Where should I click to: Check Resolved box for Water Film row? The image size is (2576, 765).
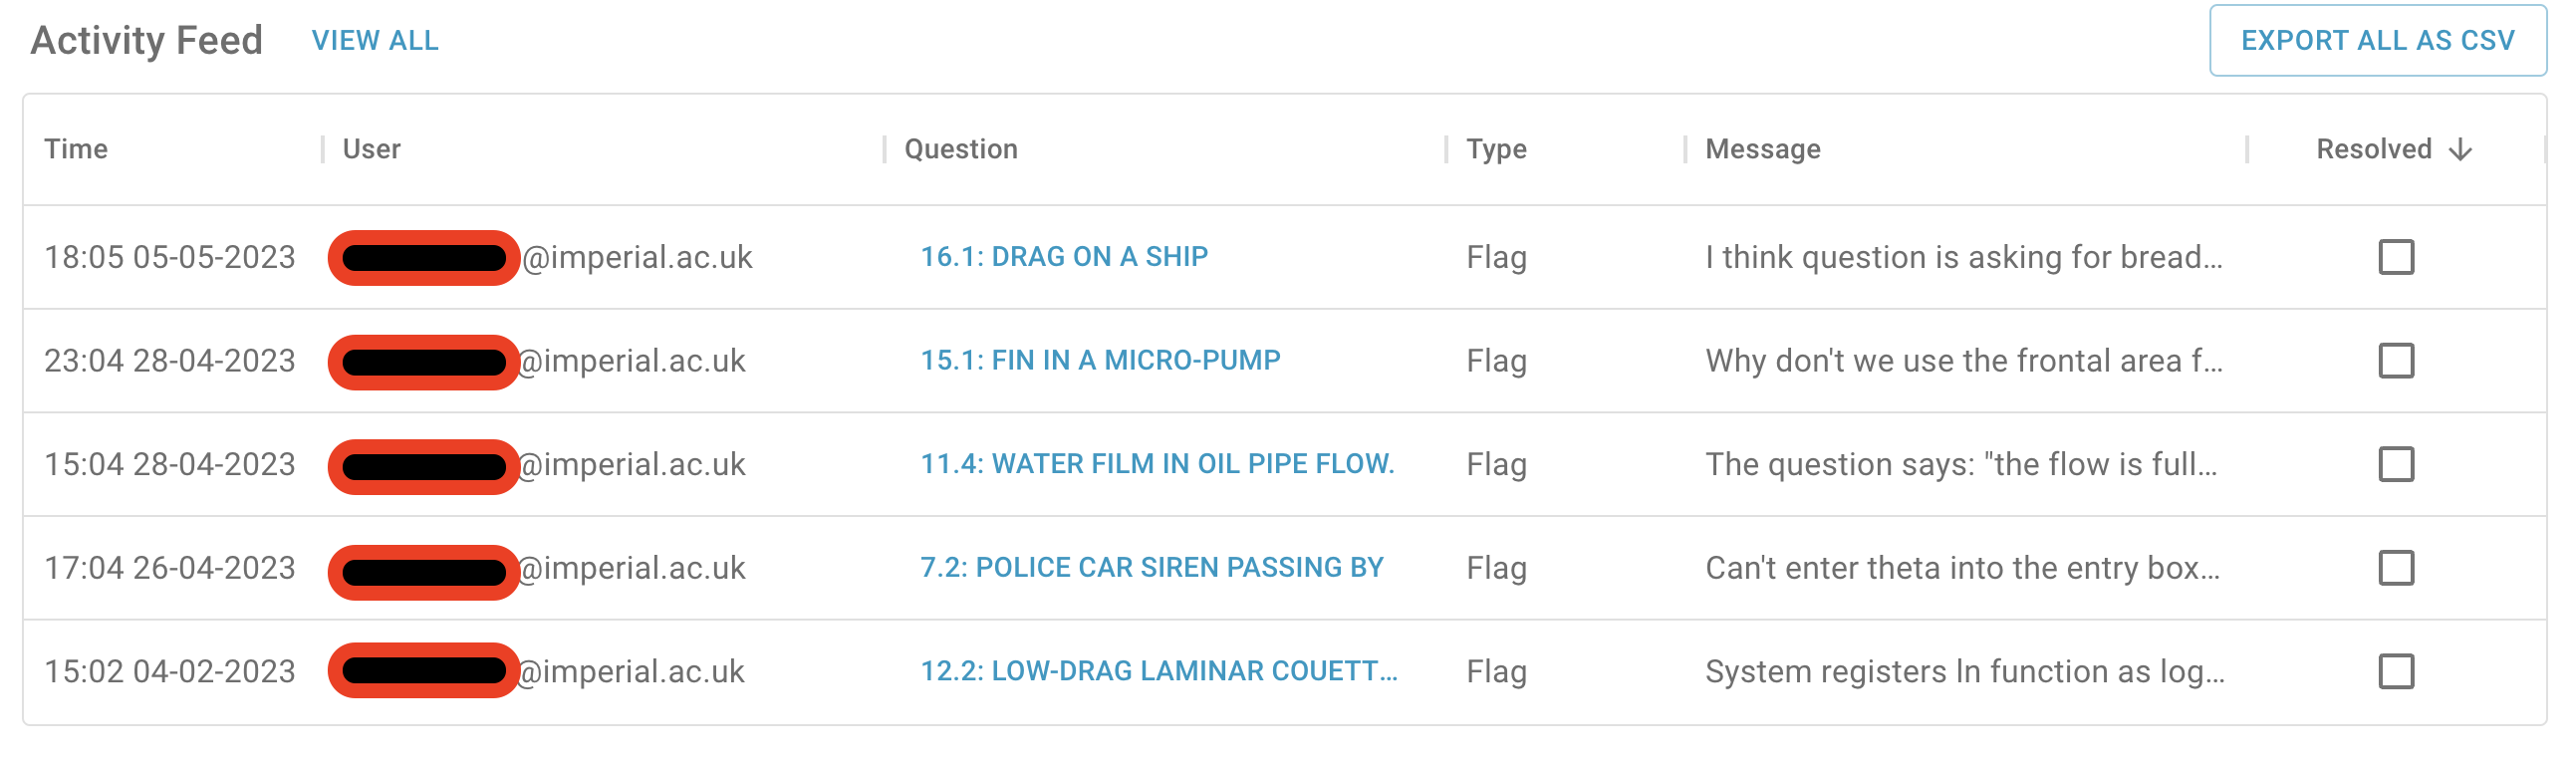(2395, 464)
